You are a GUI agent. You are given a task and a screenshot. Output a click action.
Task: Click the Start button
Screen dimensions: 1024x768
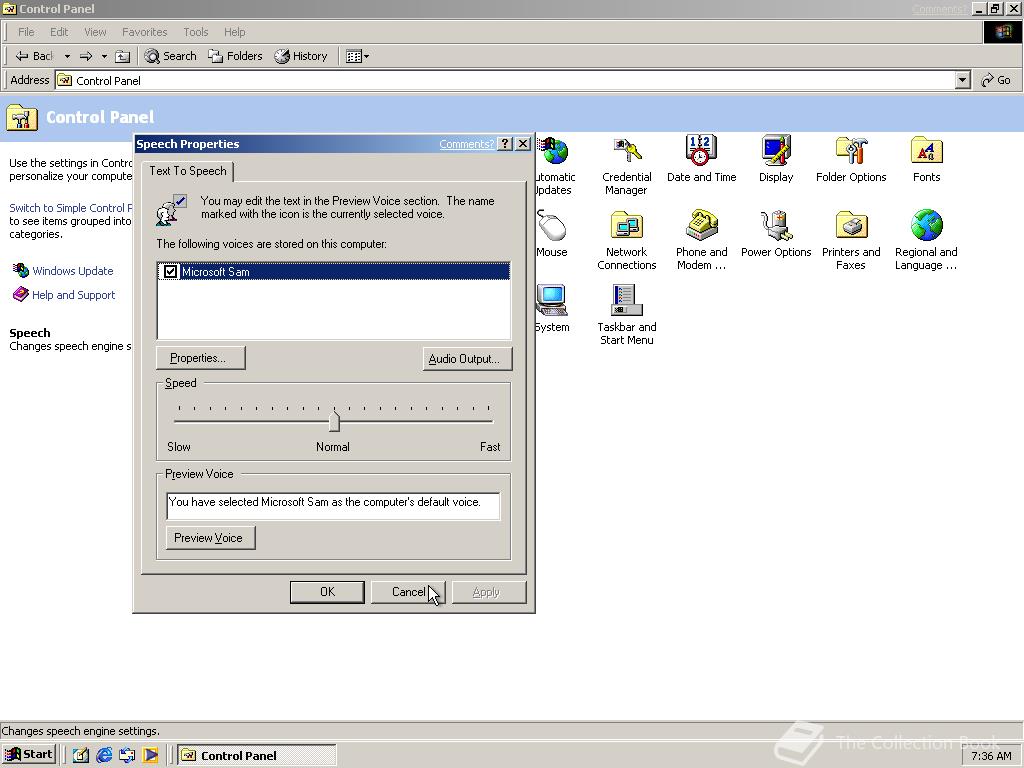(x=29, y=755)
